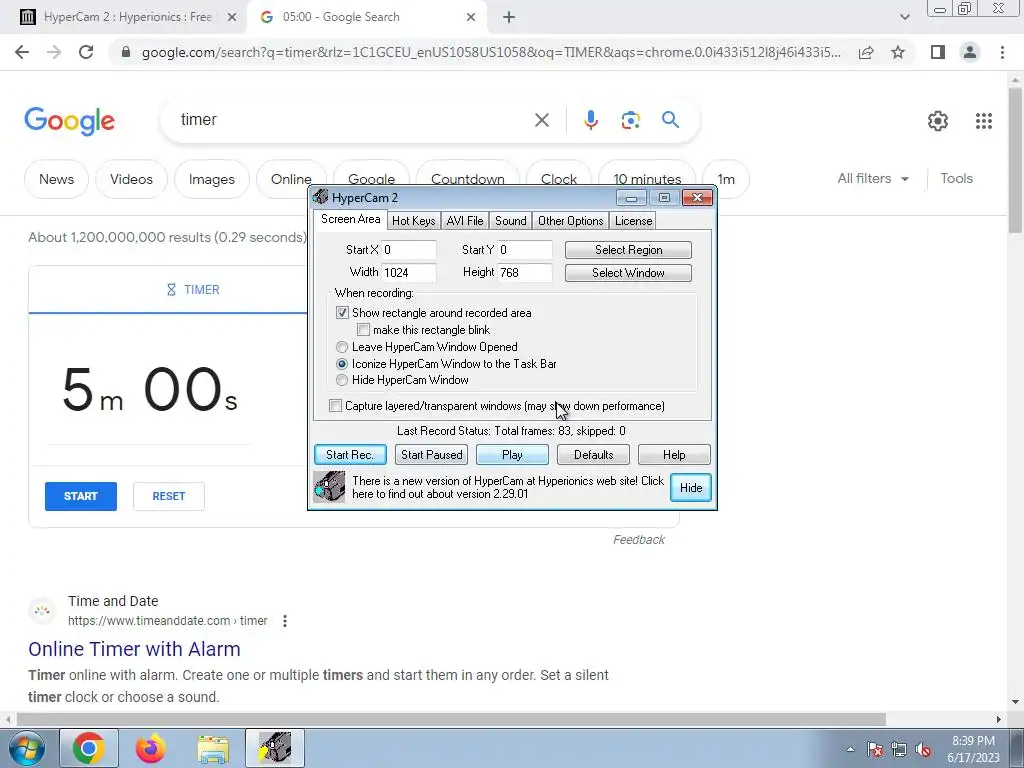Open new Chrome tab with plus icon
This screenshot has width=1024, height=768.
pyautogui.click(x=509, y=17)
